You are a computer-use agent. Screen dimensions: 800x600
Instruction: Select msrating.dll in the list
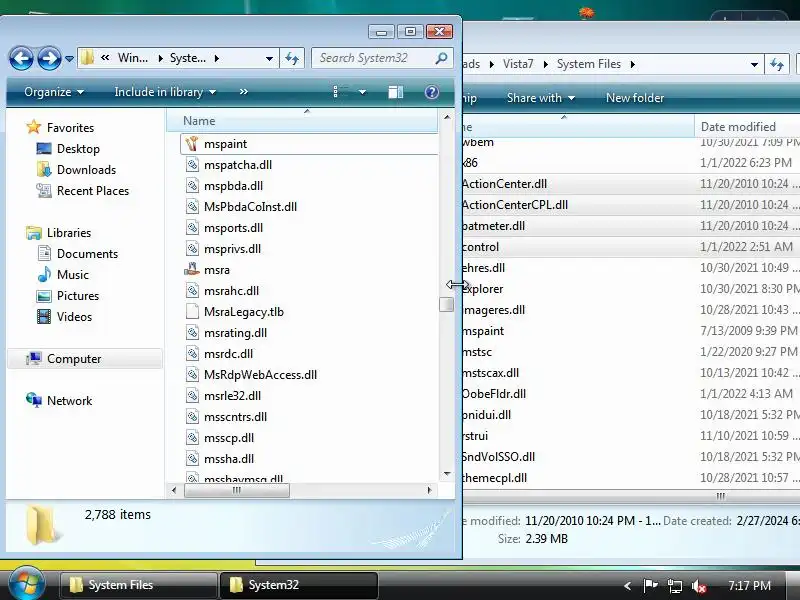click(235, 333)
